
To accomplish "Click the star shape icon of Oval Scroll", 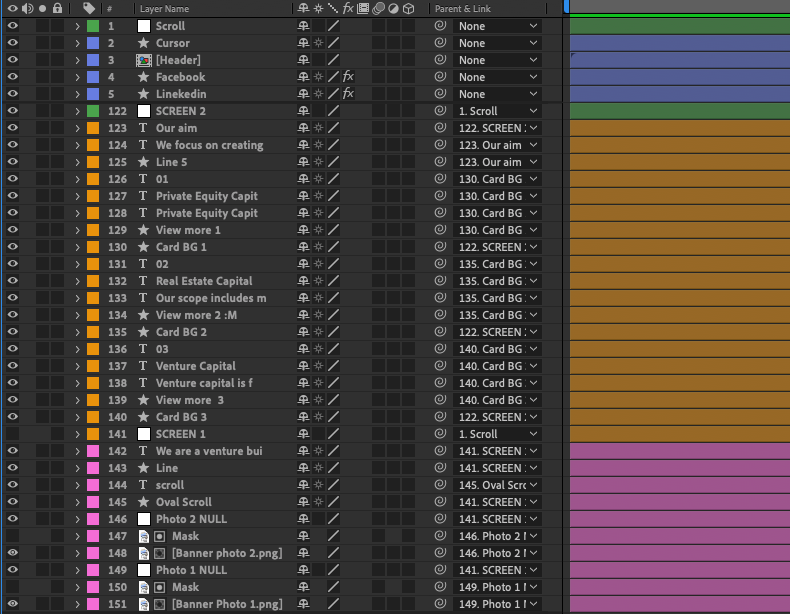I will [x=144, y=502].
